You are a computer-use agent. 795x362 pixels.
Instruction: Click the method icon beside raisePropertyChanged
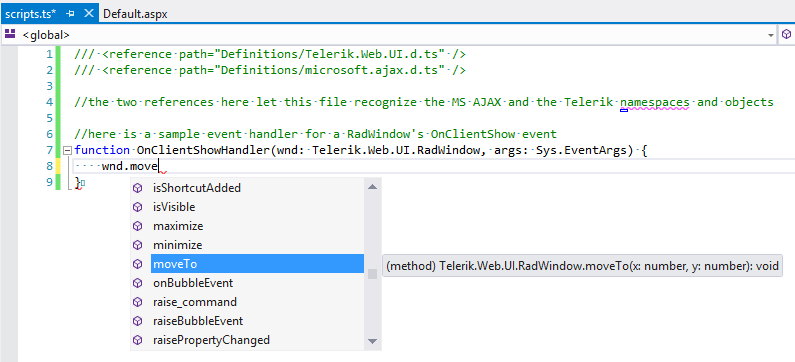[x=137, y=340]
